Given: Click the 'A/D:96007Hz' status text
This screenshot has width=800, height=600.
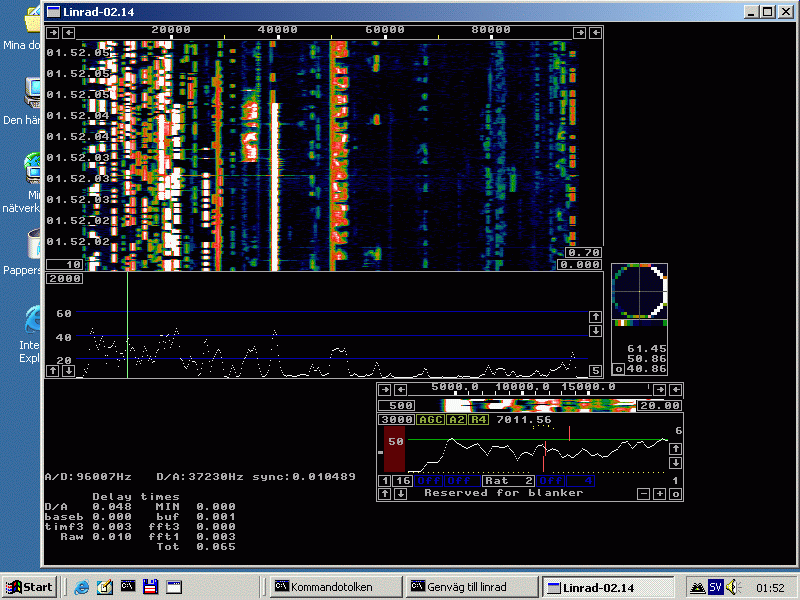Looking at the screenshot, I should [88, 477].
